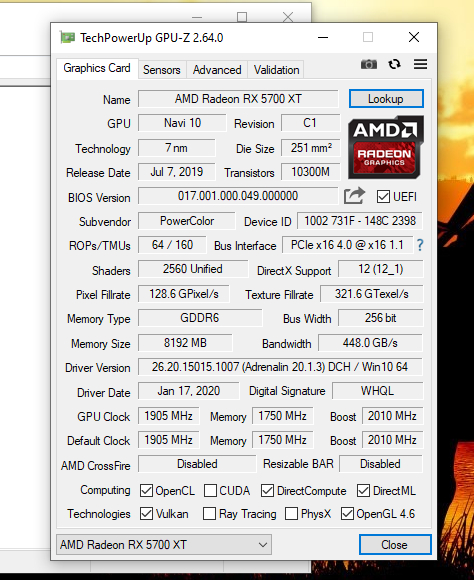Screen dimensions: 474x580
Task: Take a screenshot with the camera icon
Action: (369, 64)
